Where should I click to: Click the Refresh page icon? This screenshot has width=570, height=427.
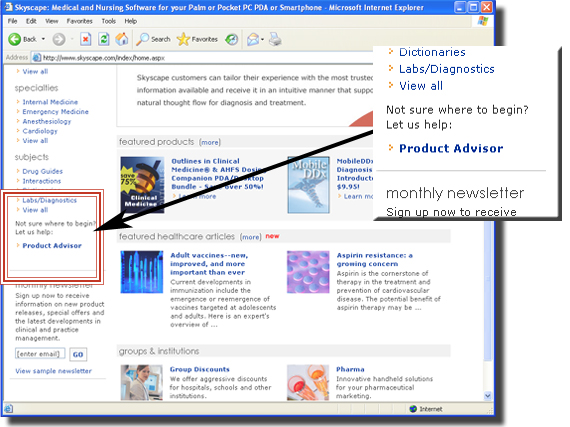[x=104, y=39]
